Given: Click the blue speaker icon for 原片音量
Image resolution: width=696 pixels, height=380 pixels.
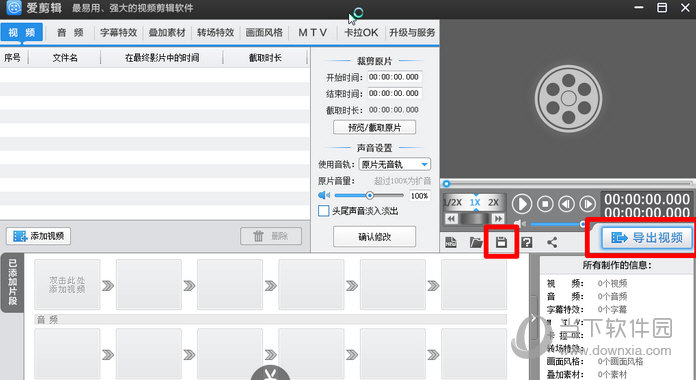Looking at the screenshot, I should pyautogui.click(x=324, y=195).
